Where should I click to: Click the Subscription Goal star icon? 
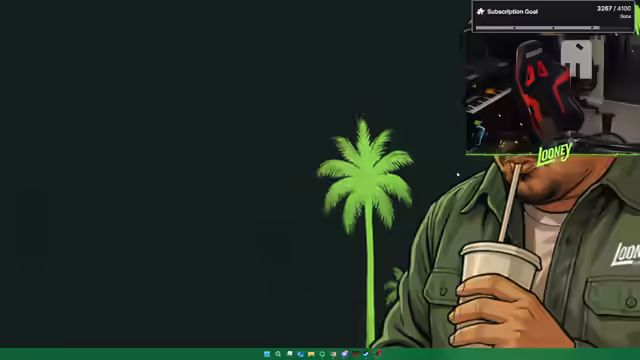tap(481, 11)
